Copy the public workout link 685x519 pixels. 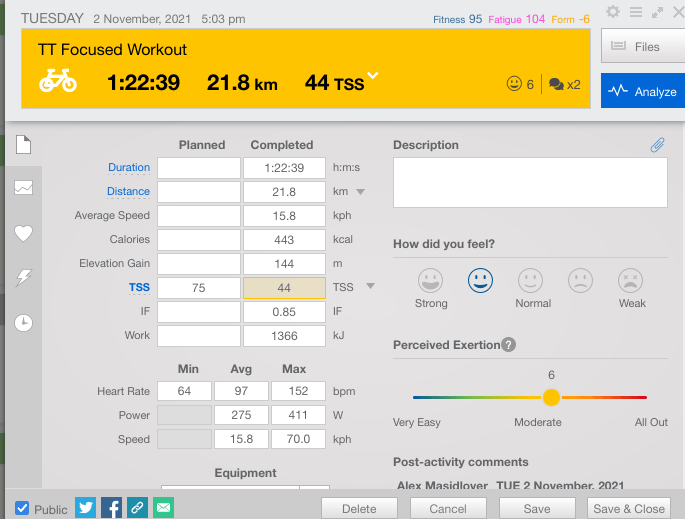[137, 507]
